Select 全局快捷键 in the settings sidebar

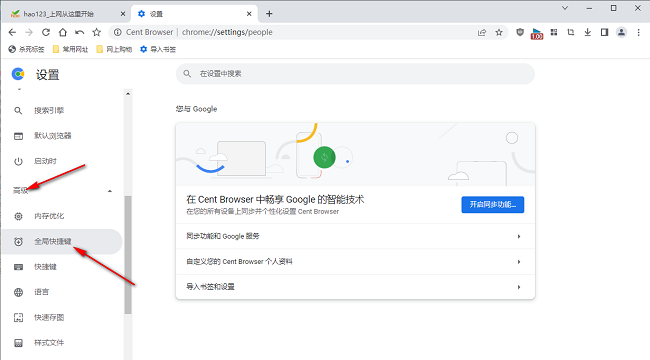62,242
